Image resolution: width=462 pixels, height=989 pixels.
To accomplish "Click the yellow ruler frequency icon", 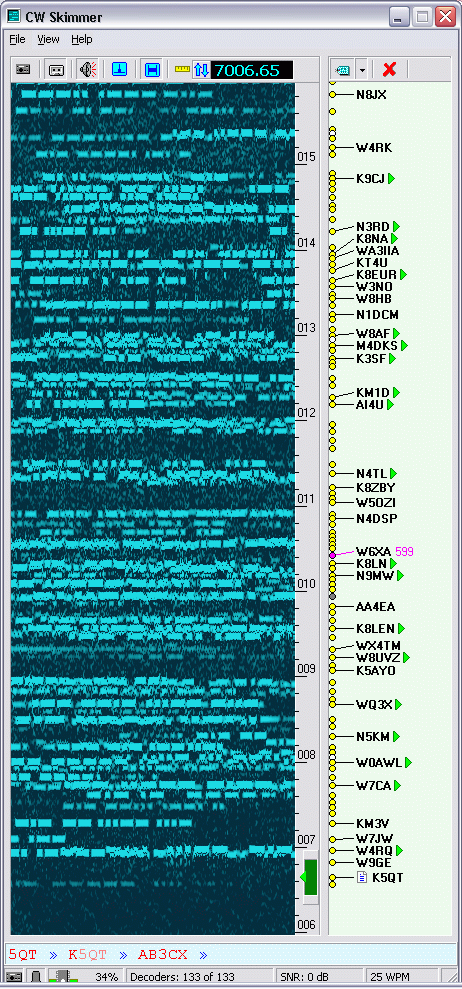I will click(182, 69).
